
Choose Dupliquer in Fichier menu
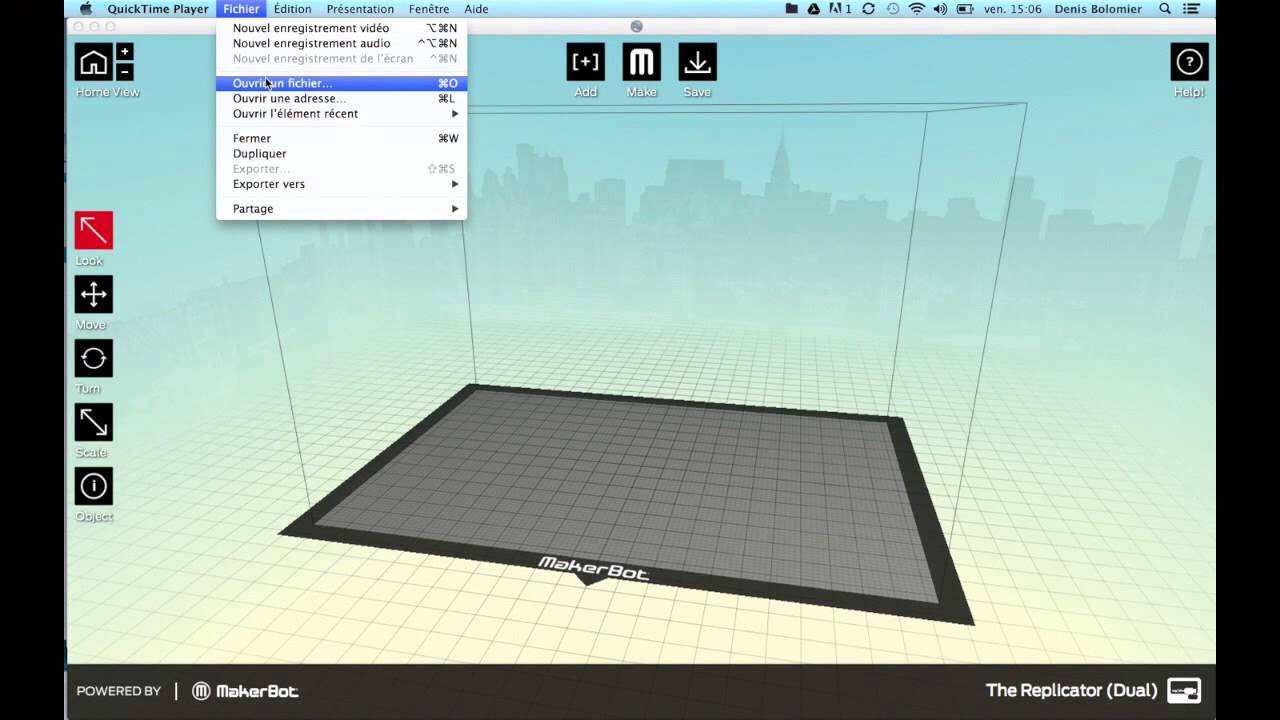coord(341,154)
